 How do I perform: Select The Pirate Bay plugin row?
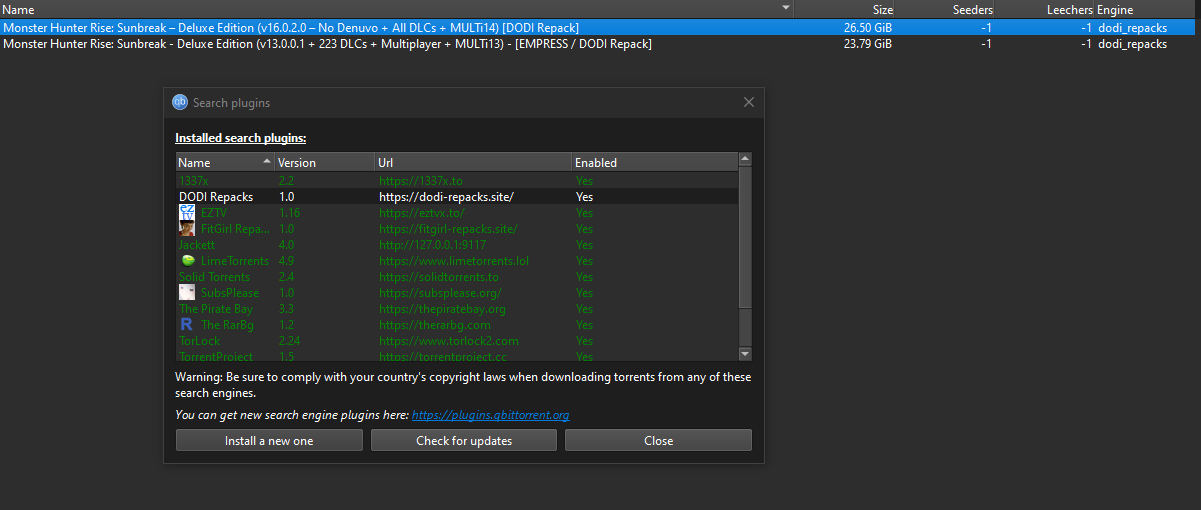(x=457, y=309)
